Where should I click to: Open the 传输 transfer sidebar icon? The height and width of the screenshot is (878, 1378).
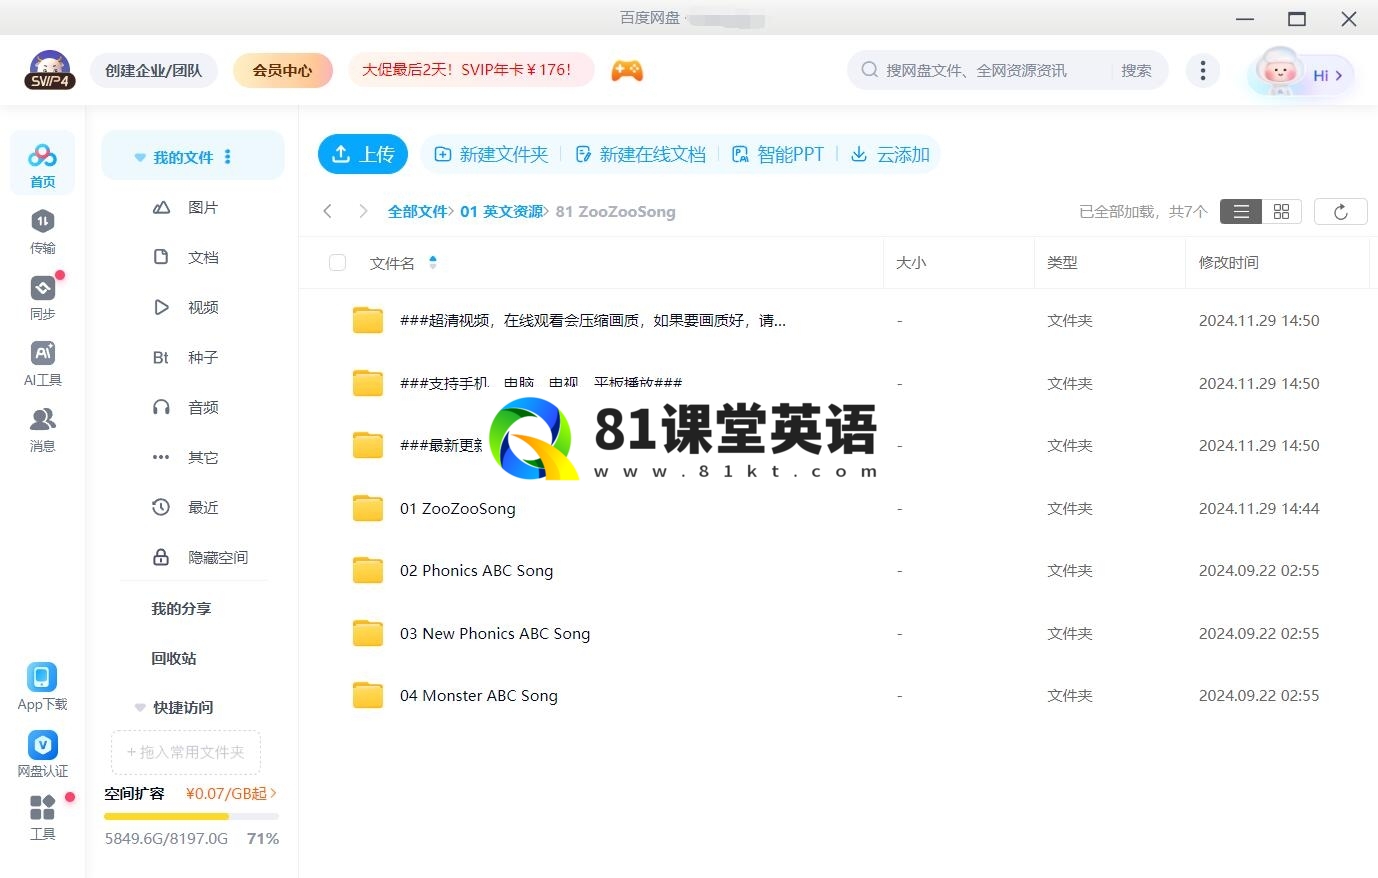coord(42,231)
